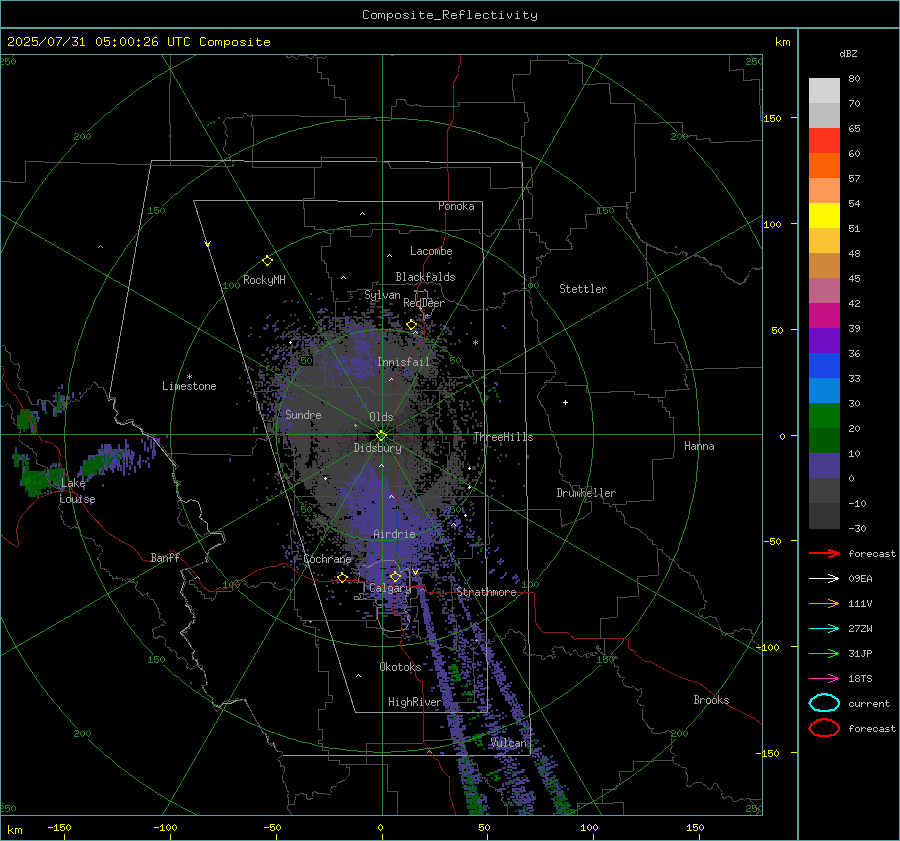Click the RockyMH label
Screen dimensions: 900x841
click(264, 280)
